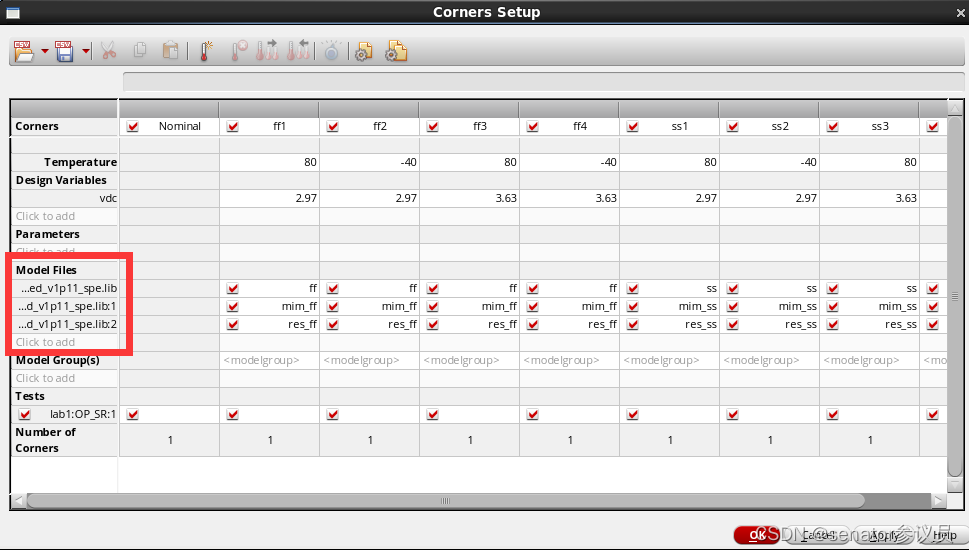Click the horizontal scrollbar left arrow
The width and height of the screenshot is (969, 554).
tap(19, 501)
